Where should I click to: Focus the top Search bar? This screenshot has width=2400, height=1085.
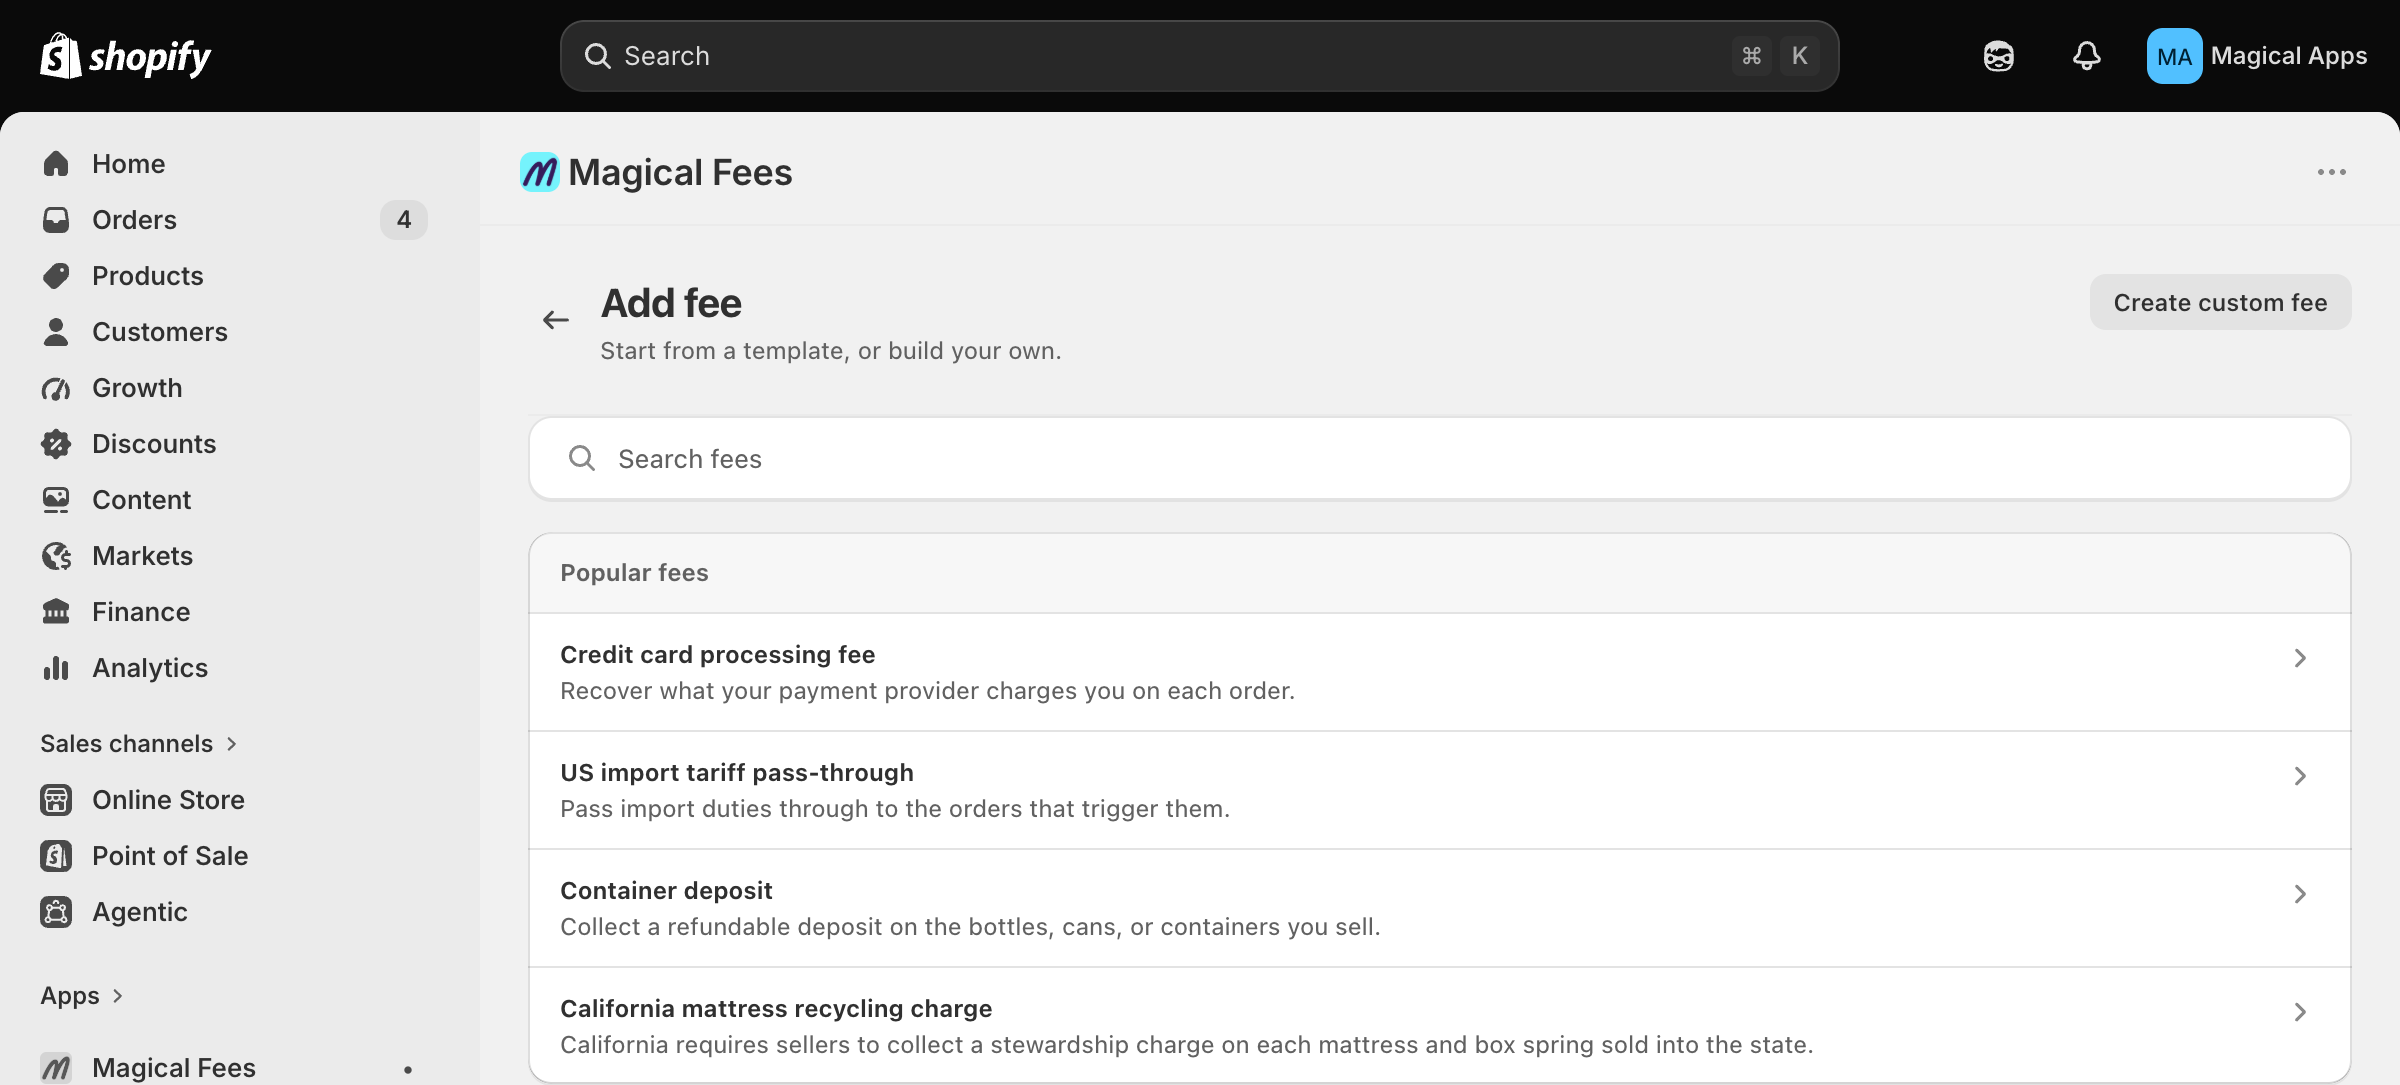coord(1199,56)
